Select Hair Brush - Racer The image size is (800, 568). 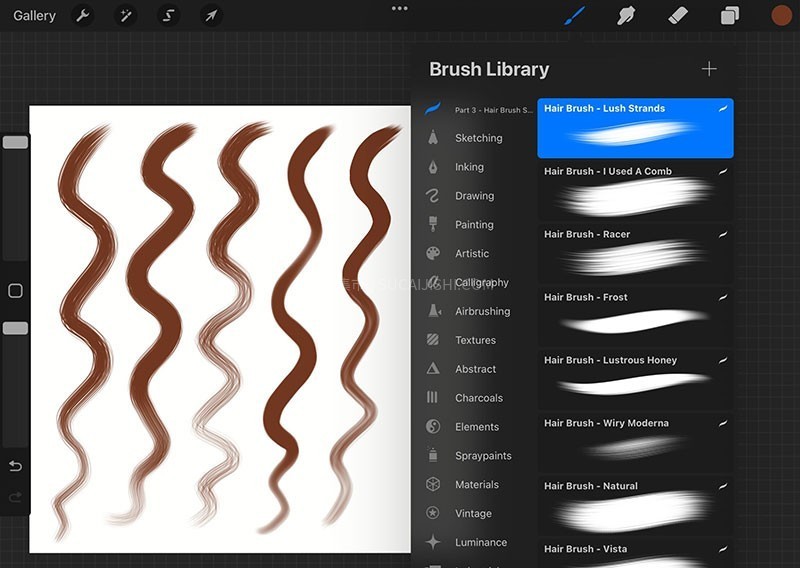tap(635, 254)
